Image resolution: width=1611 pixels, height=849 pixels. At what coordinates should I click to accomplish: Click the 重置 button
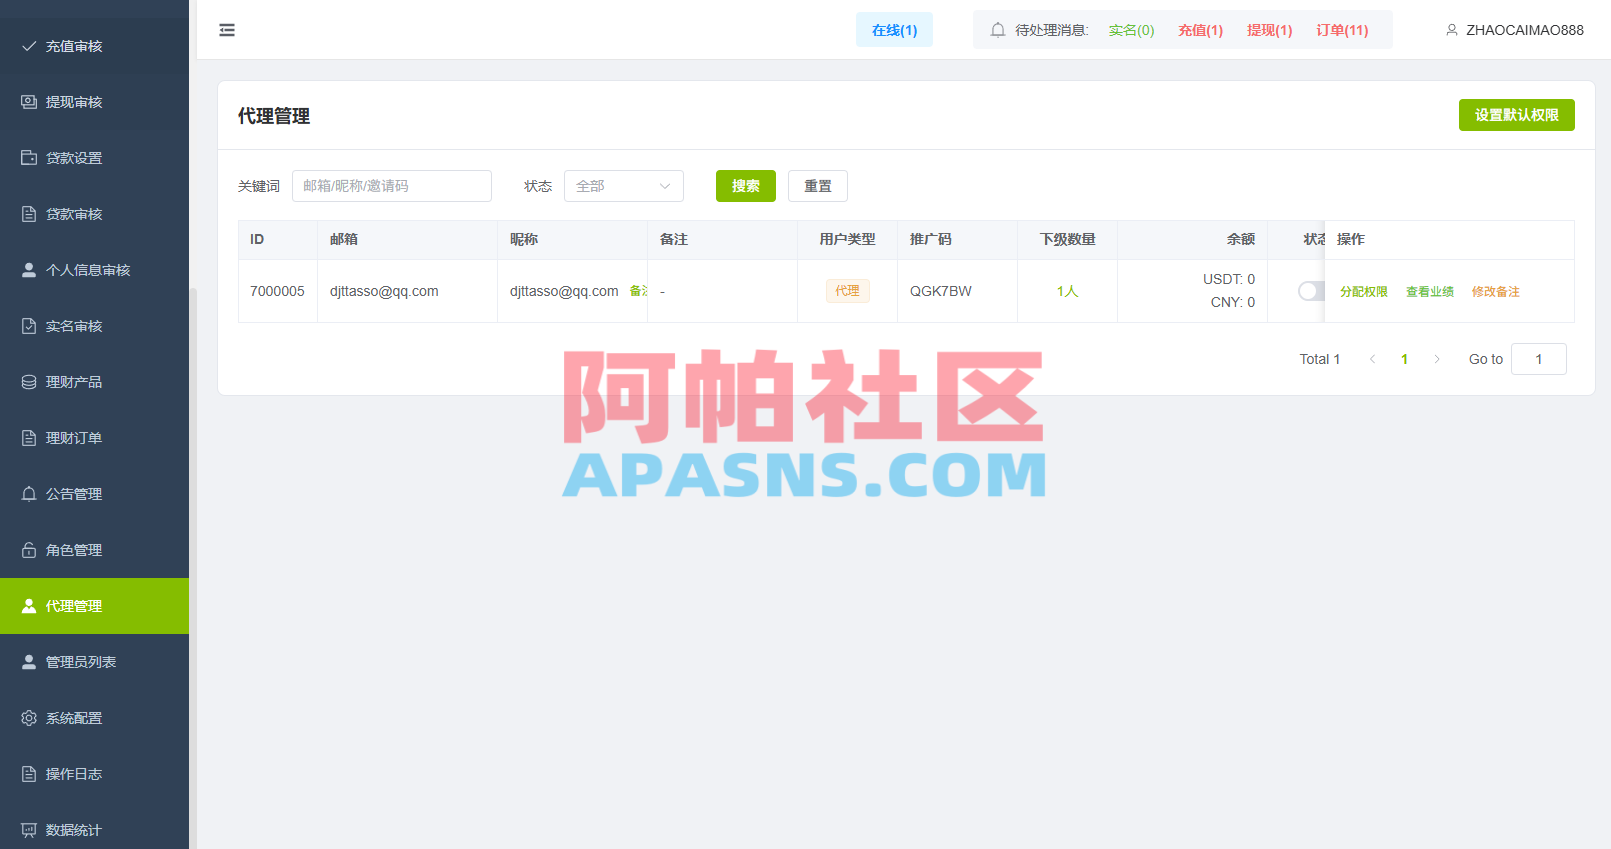click(818, 186)
